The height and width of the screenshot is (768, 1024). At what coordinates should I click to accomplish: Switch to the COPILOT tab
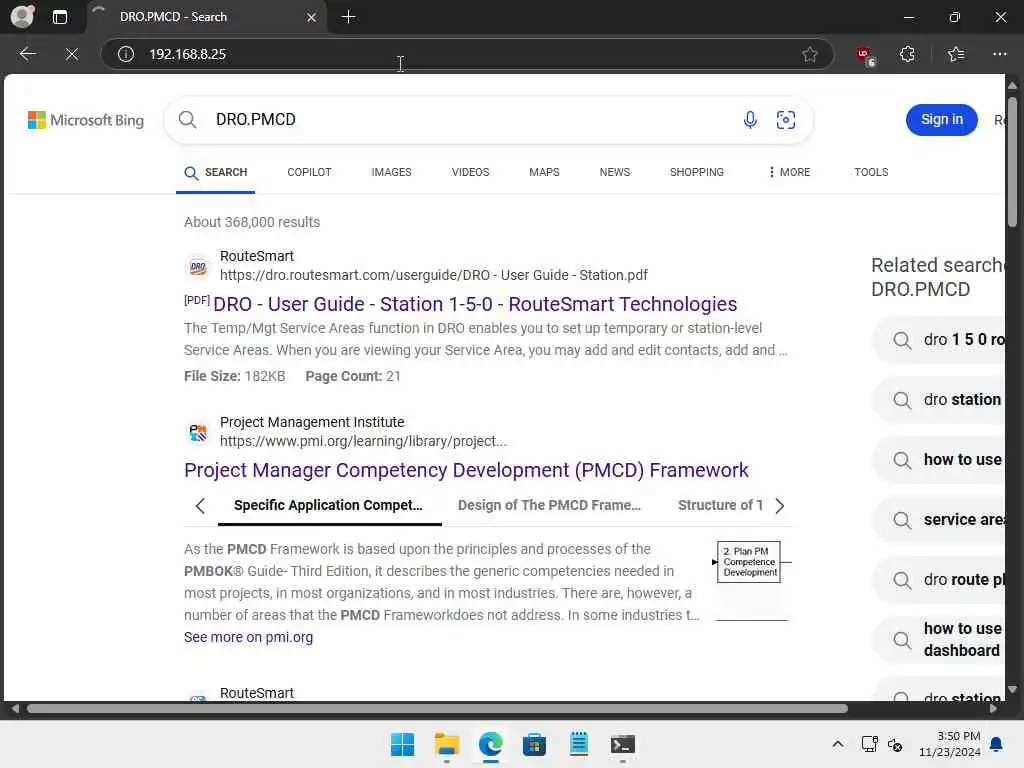[x=309, y=172]
